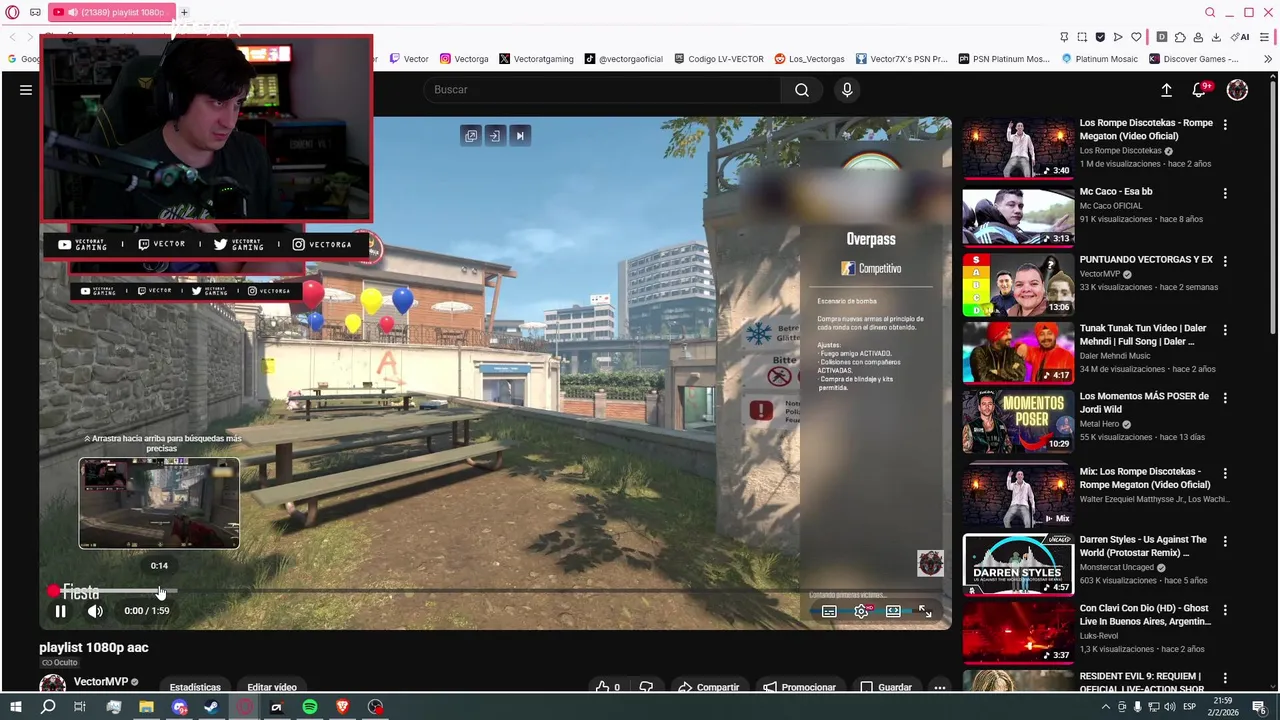
Task: Enter fullscreen on the video player
Action: (925, 611)
